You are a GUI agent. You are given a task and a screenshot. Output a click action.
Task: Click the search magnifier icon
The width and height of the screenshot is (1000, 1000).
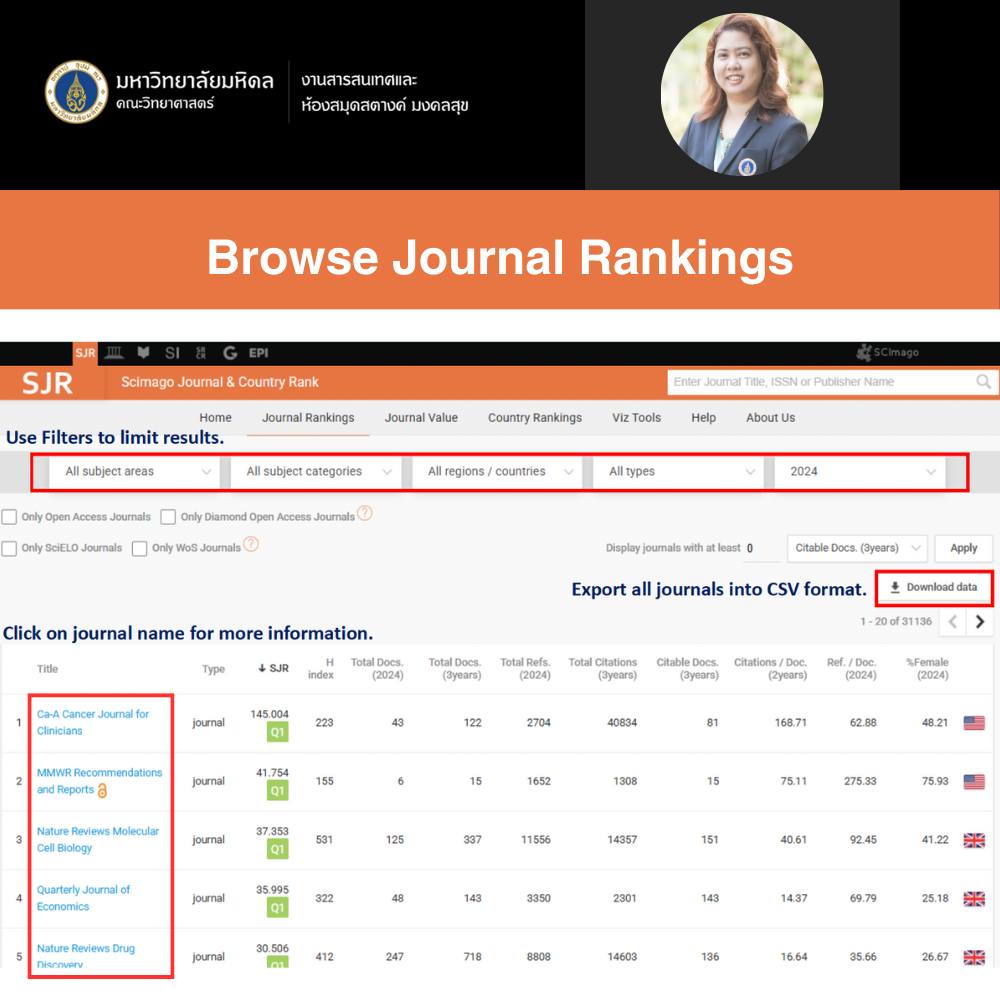click(984, 382)
